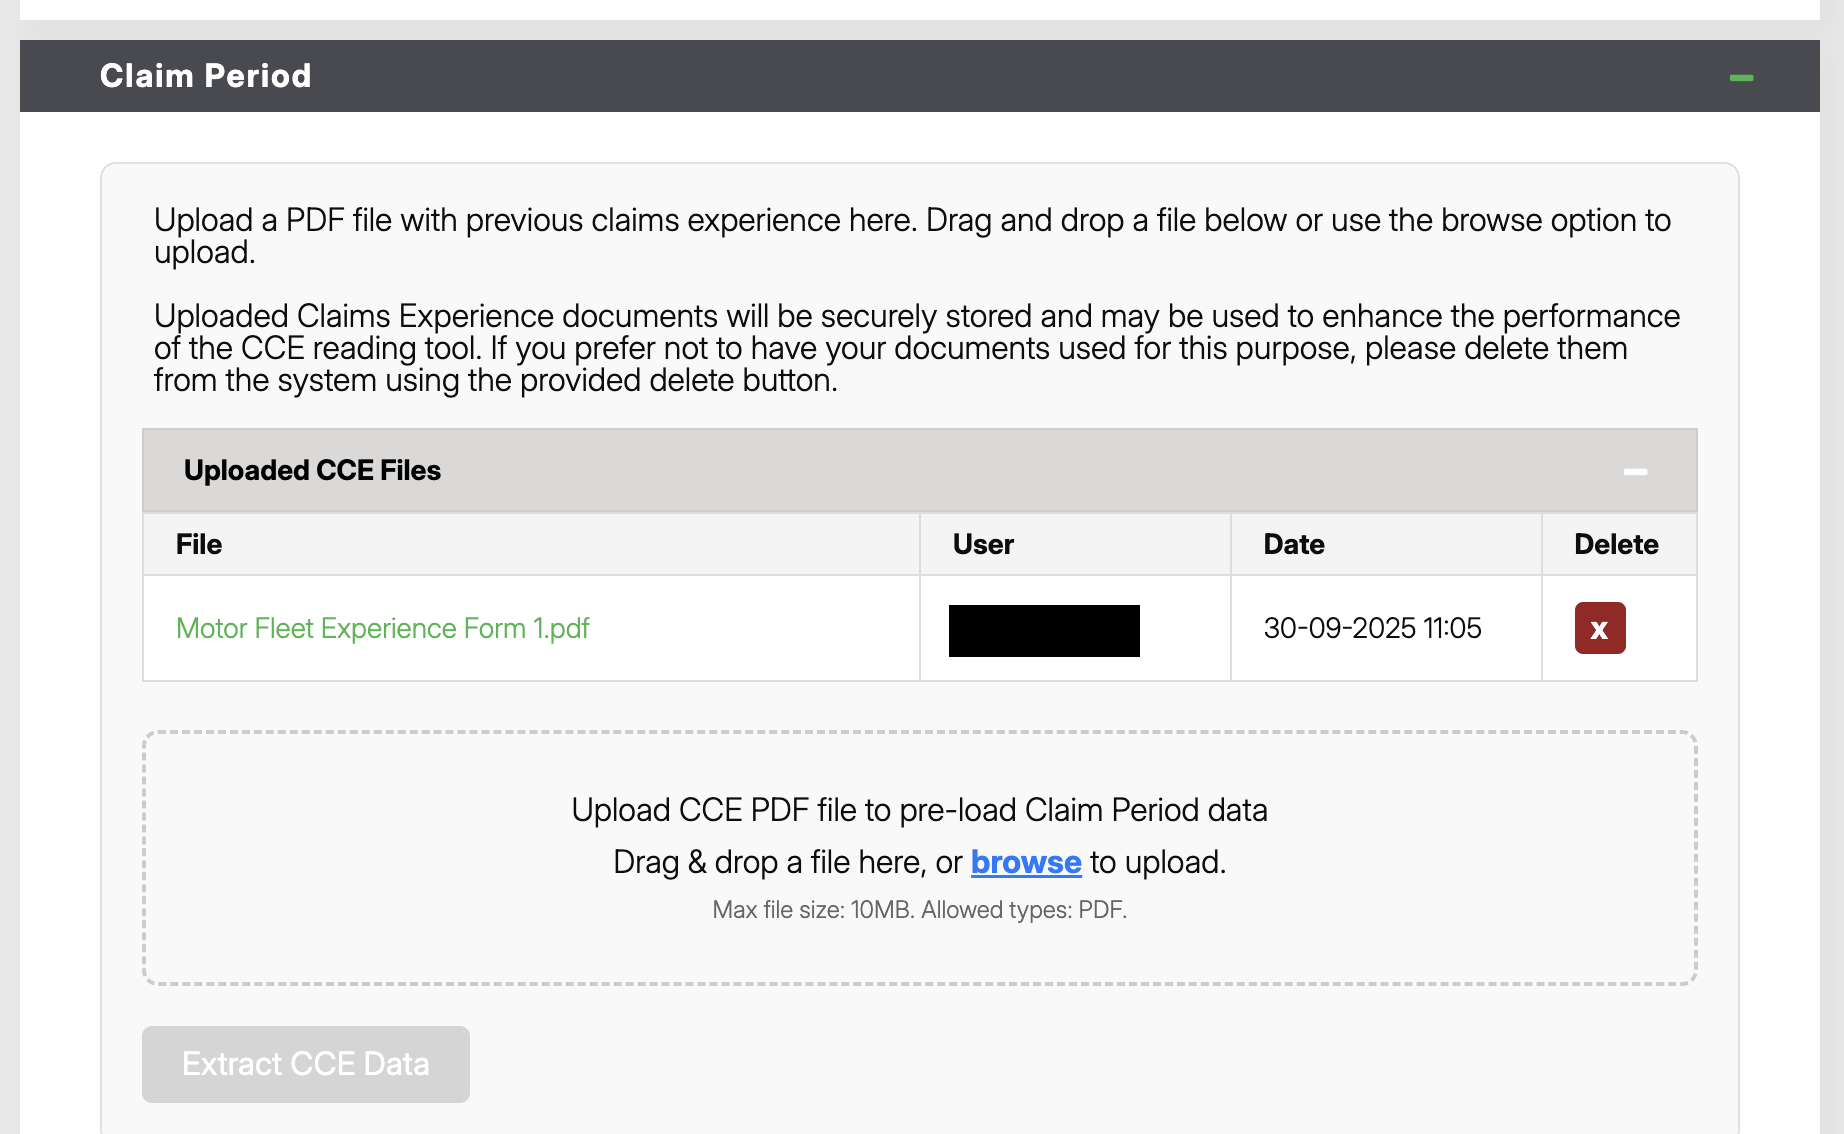Click the 30-09-2025 11:05 date cell
The image size is (1844, 1134).
[x=1372, y=628]
